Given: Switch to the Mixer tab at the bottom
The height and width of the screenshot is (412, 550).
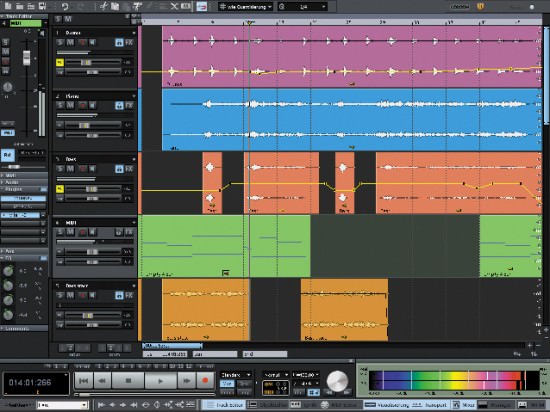Looking at the screenshot, I should pyautogui.click(x=463, y=405).
